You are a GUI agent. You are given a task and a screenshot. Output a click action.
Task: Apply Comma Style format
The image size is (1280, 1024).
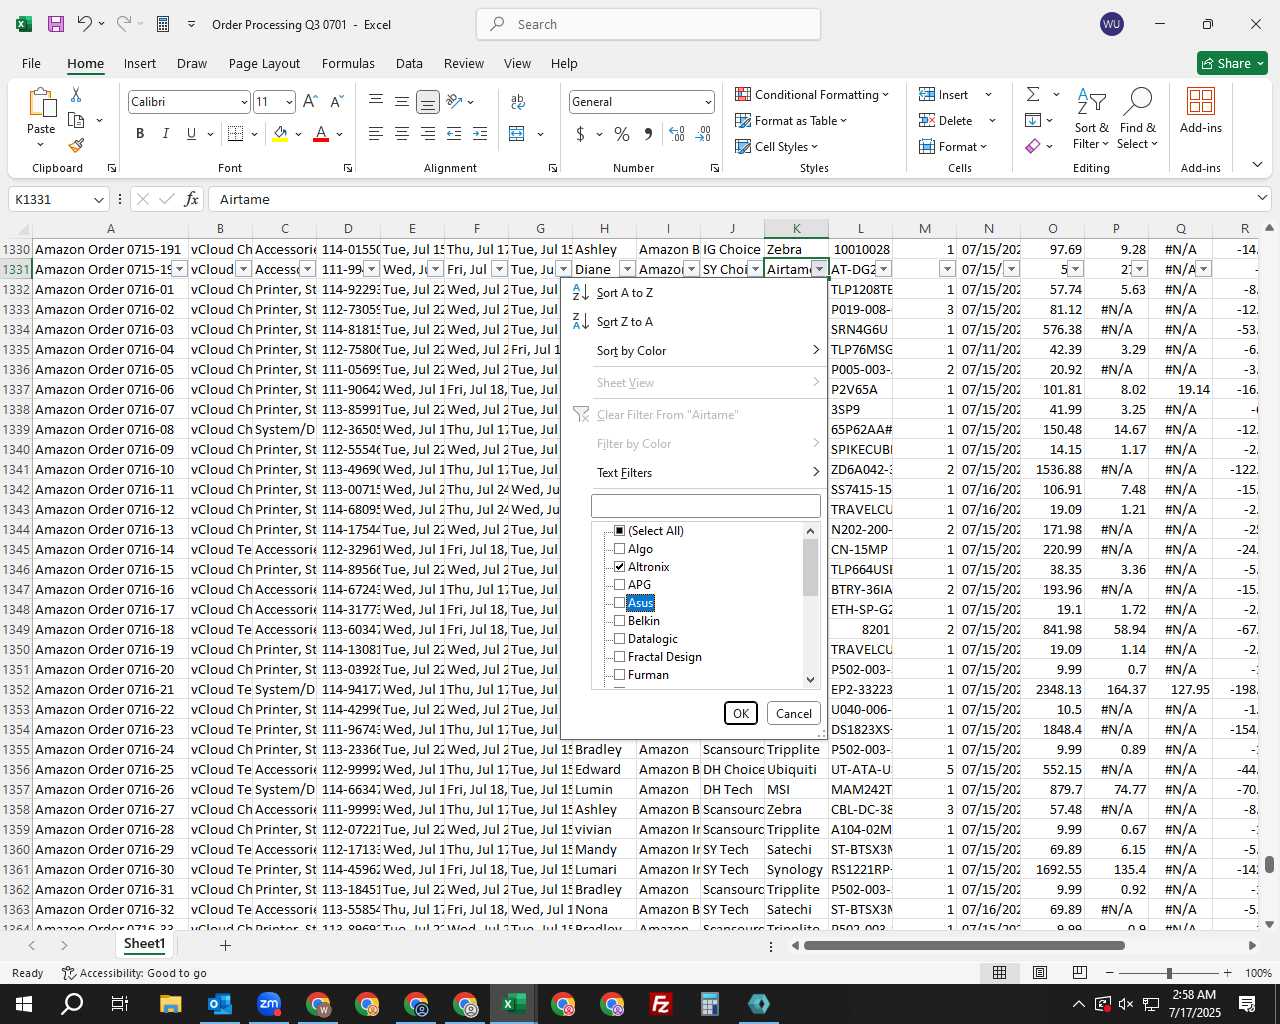[649, 134]
